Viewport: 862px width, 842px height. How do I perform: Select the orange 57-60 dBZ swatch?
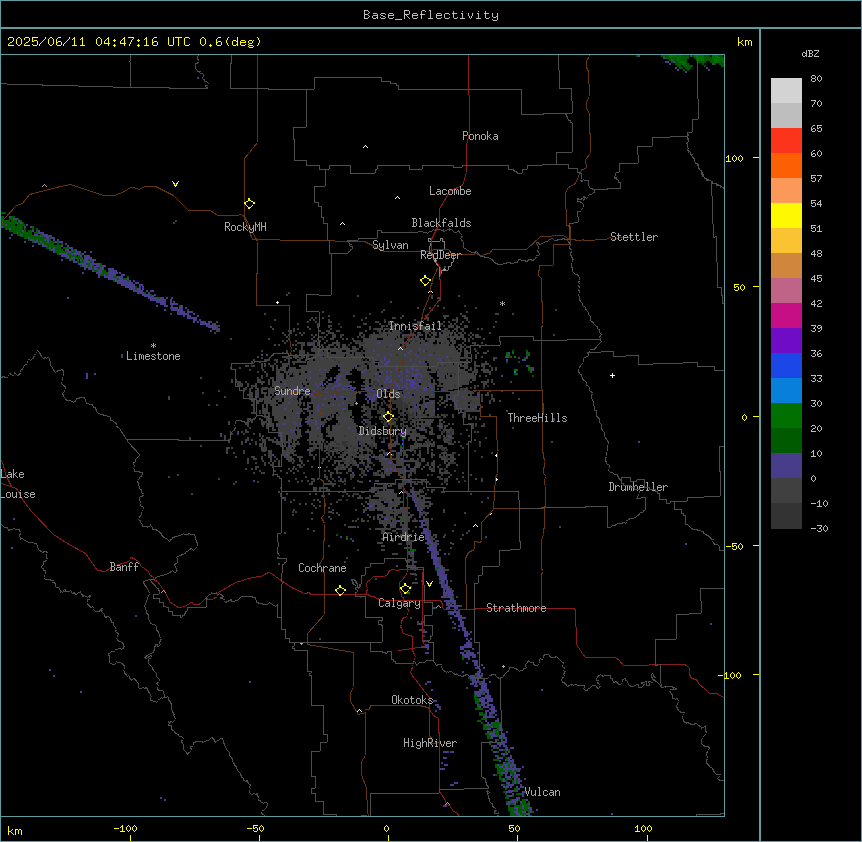(786, 165)
